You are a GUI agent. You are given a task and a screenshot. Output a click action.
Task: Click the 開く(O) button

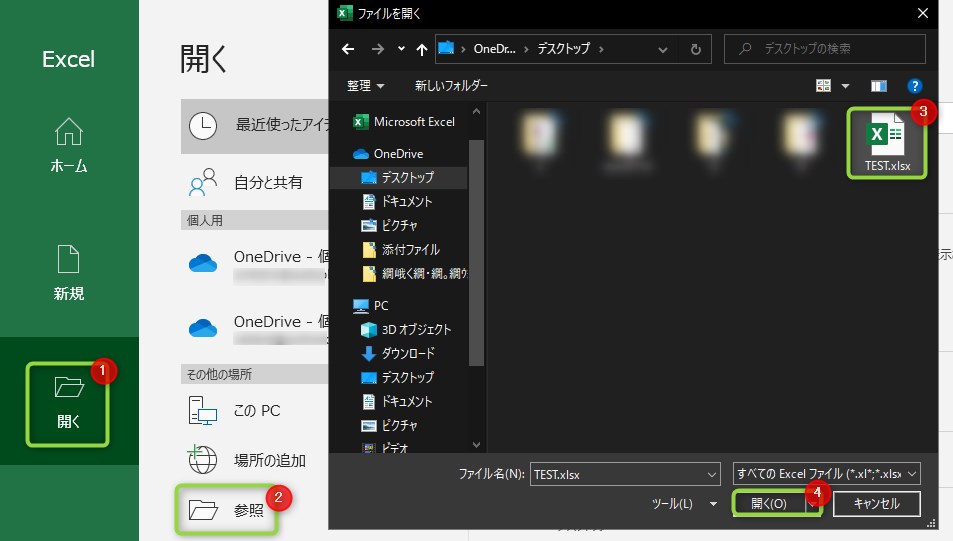pyautogui.click(x=769, y=503)
